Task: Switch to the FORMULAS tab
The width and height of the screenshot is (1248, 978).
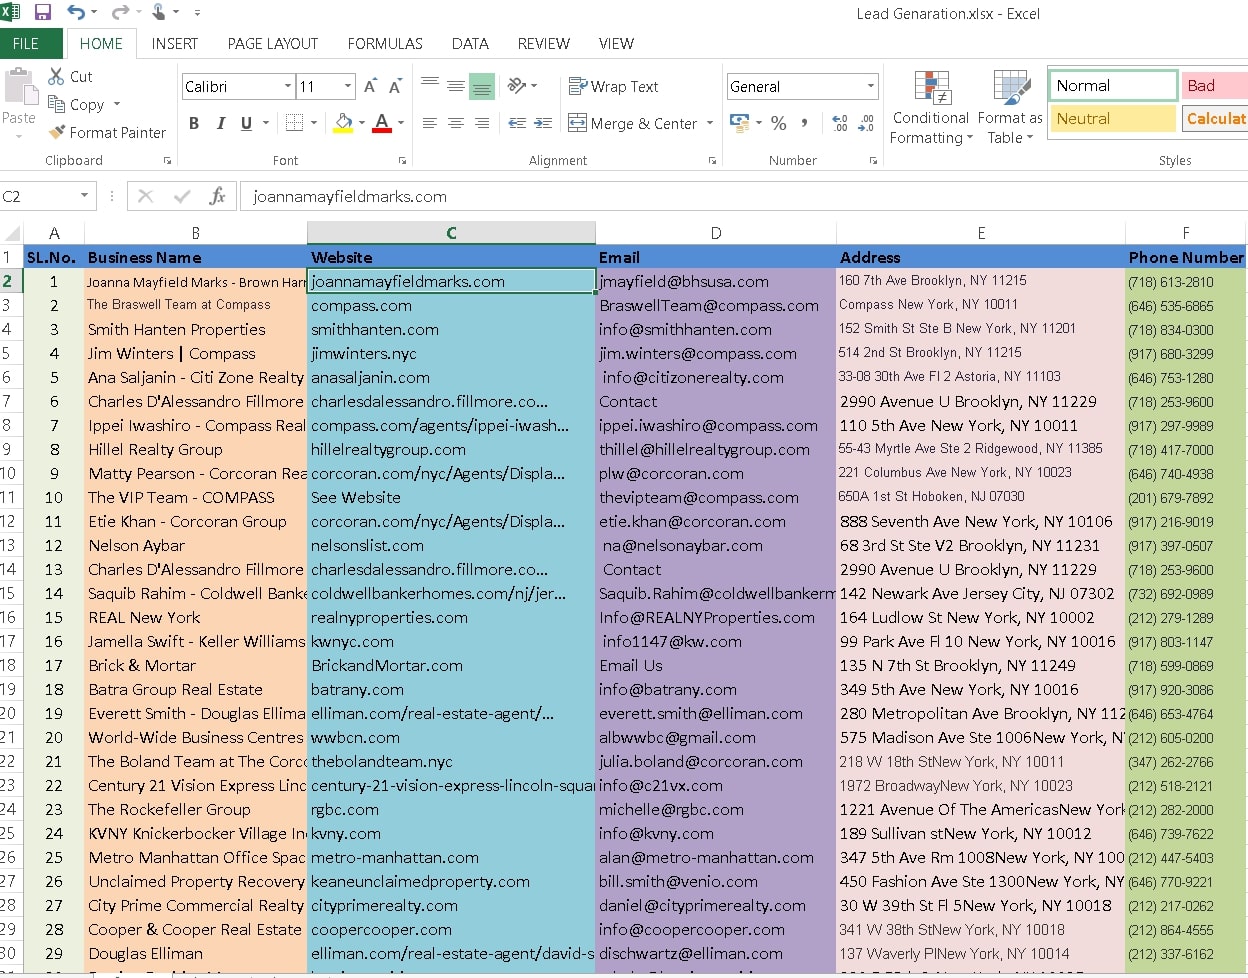Action: (x=385, y=44)
